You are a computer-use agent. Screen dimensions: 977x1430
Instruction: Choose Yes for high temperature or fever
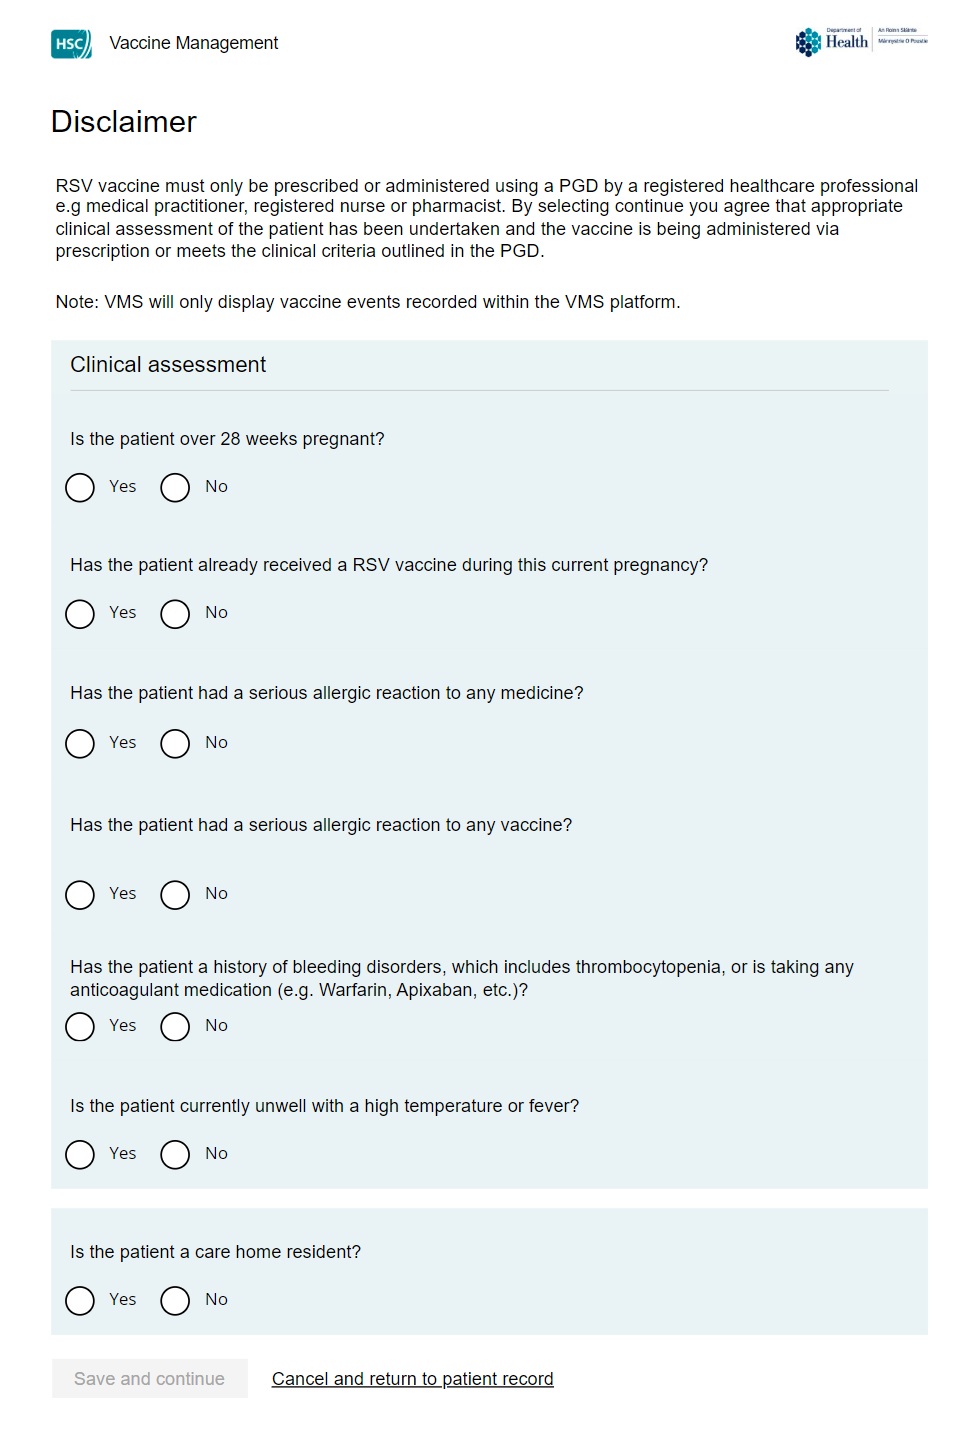(x=80, y=1155)
